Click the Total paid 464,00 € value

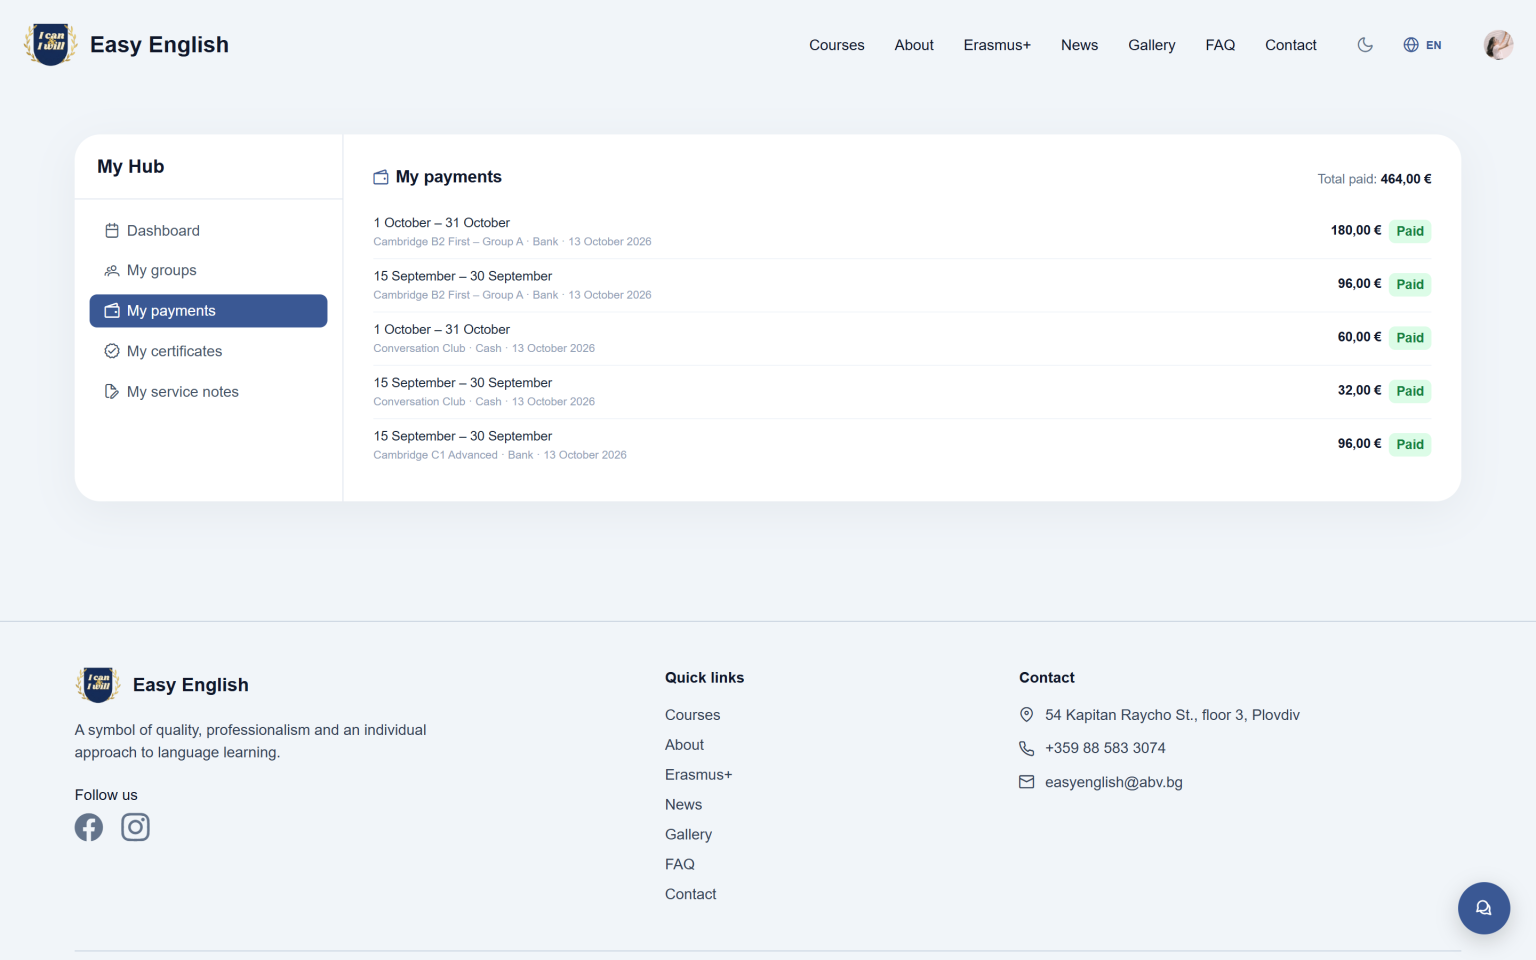(x=1406, y=179)
